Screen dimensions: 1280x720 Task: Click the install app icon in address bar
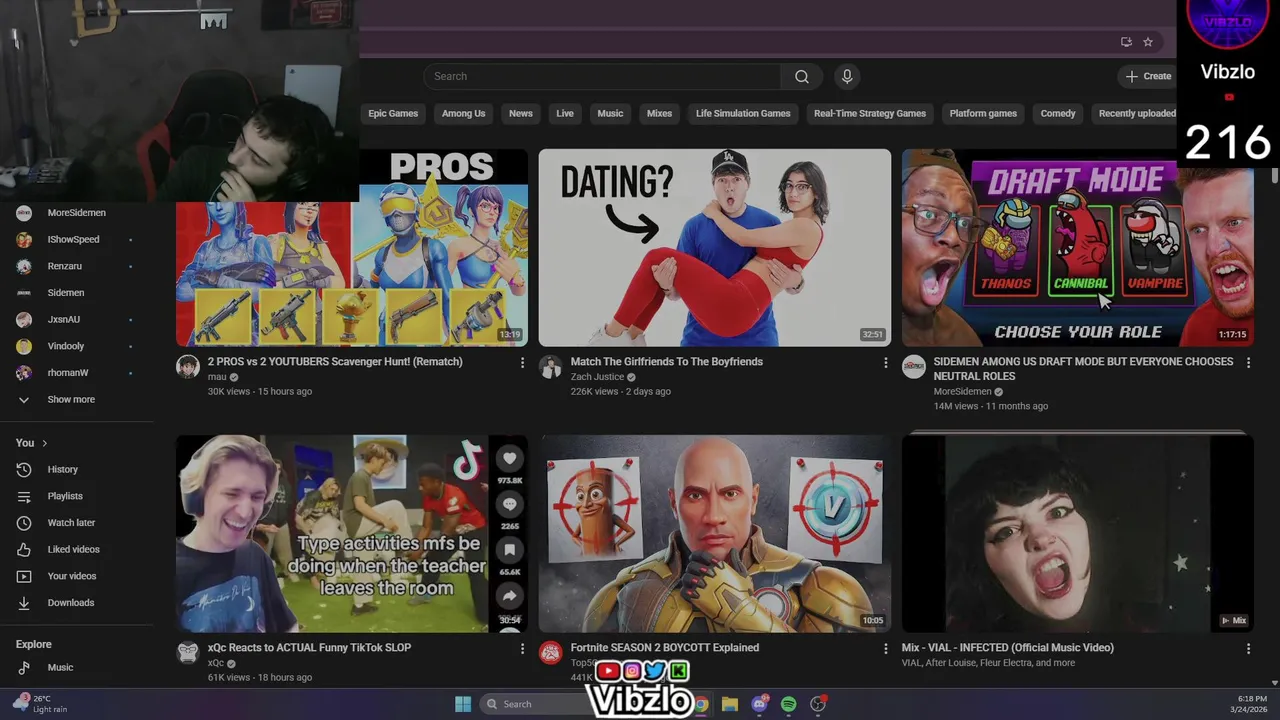[1126, 42]
